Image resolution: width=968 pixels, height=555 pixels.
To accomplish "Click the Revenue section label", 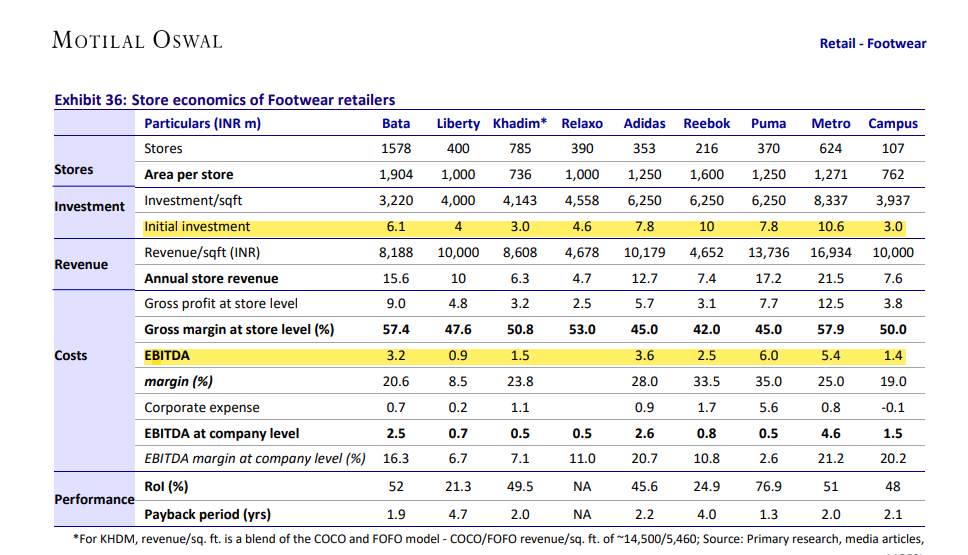I will [x=81, y=264].
